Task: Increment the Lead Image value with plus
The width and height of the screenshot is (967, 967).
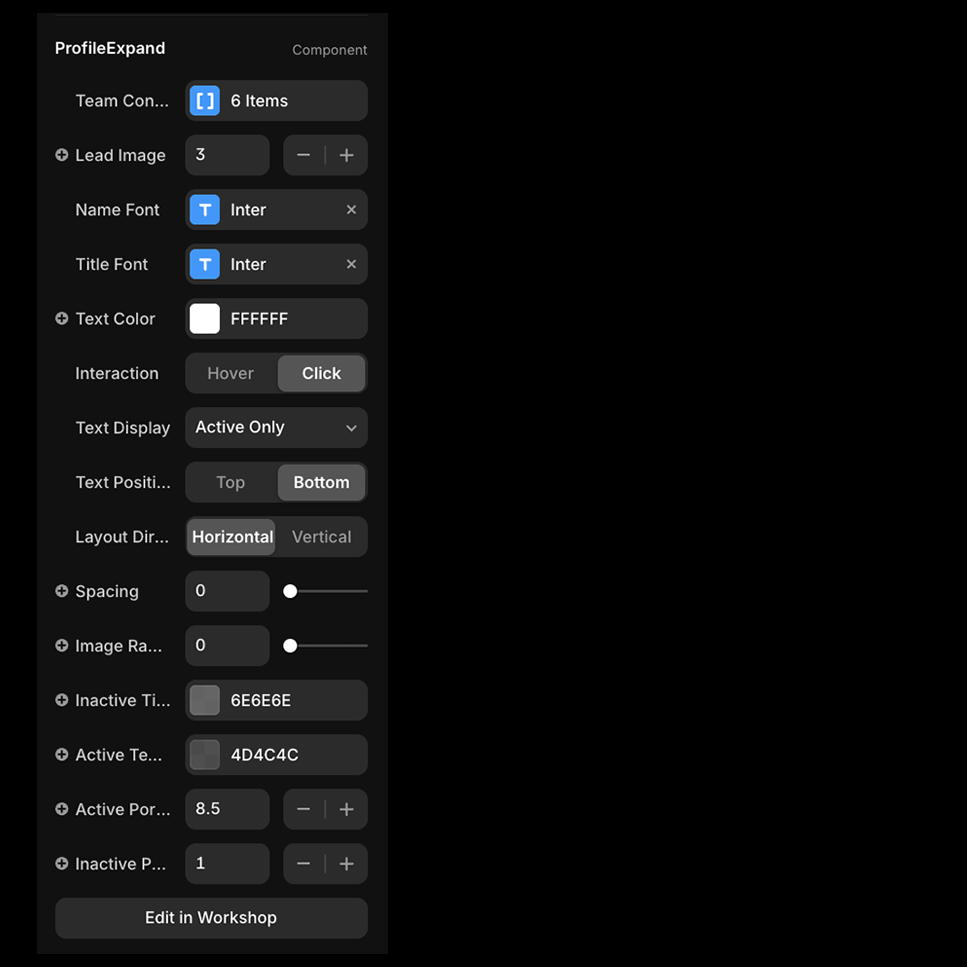Action: point(347,155)
